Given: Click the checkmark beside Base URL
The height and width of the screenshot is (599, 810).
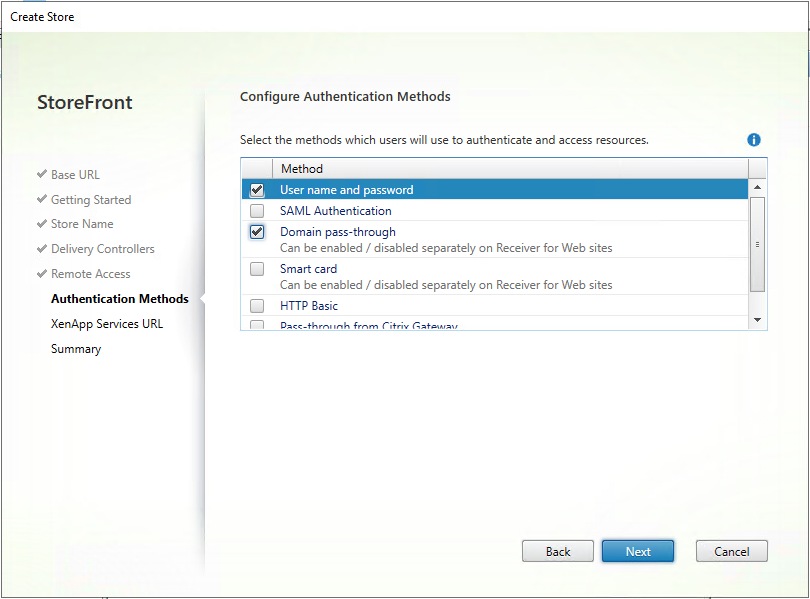Looking at the screenshot, I should 42,174.
